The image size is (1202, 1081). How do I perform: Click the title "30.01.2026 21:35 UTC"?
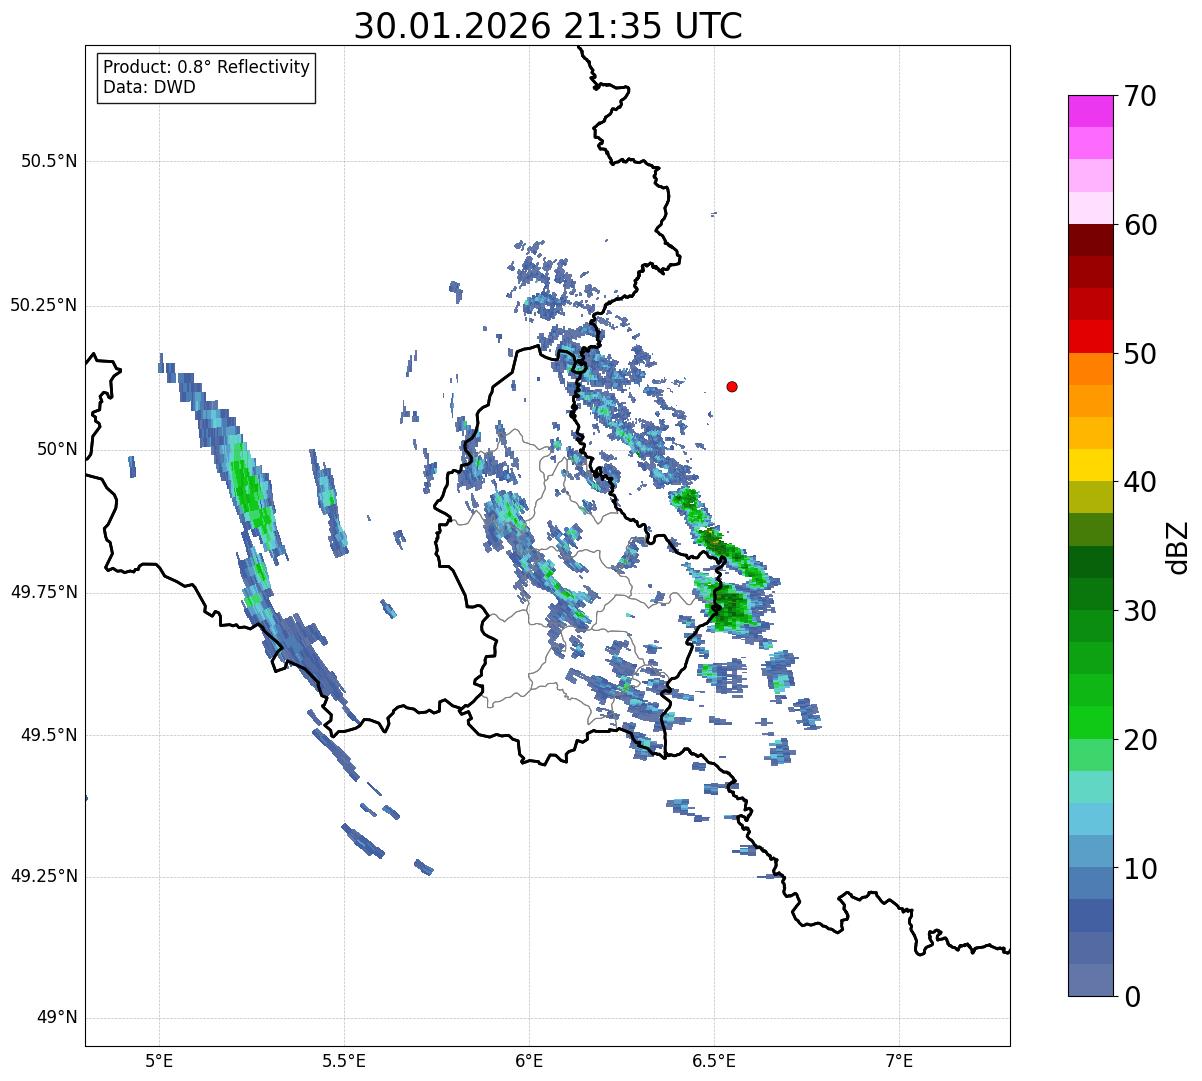pyautogui.click(x=548, y=26)
